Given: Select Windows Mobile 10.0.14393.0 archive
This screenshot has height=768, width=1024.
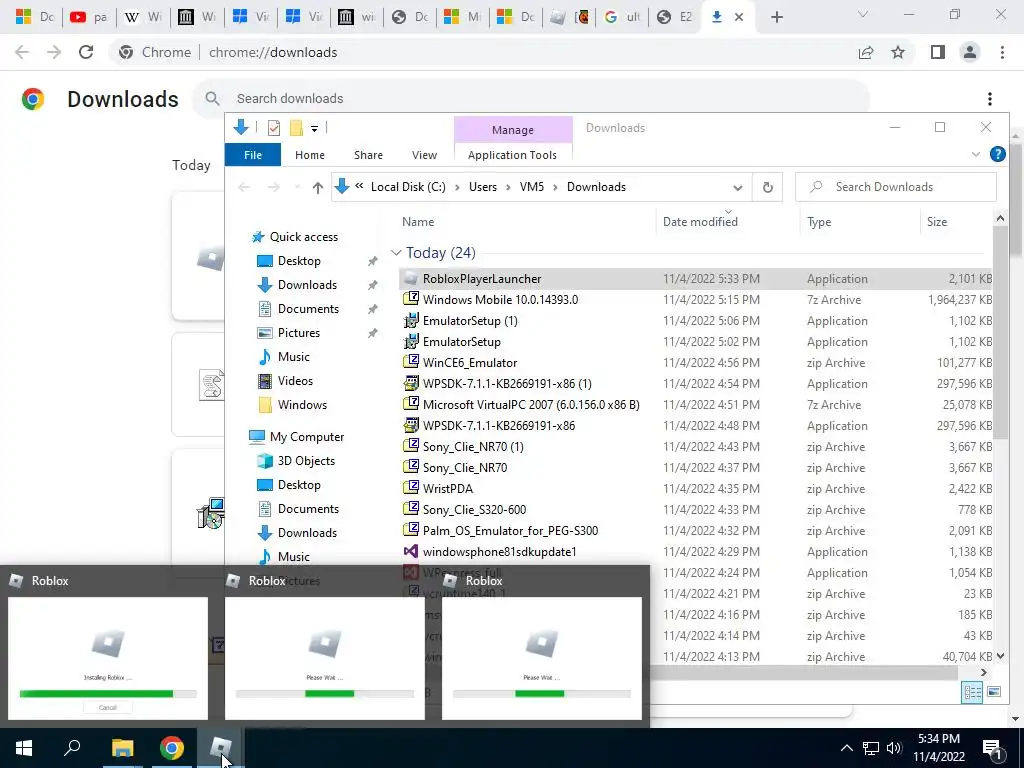Looking at the screenshot, I should tap(695, 300).
